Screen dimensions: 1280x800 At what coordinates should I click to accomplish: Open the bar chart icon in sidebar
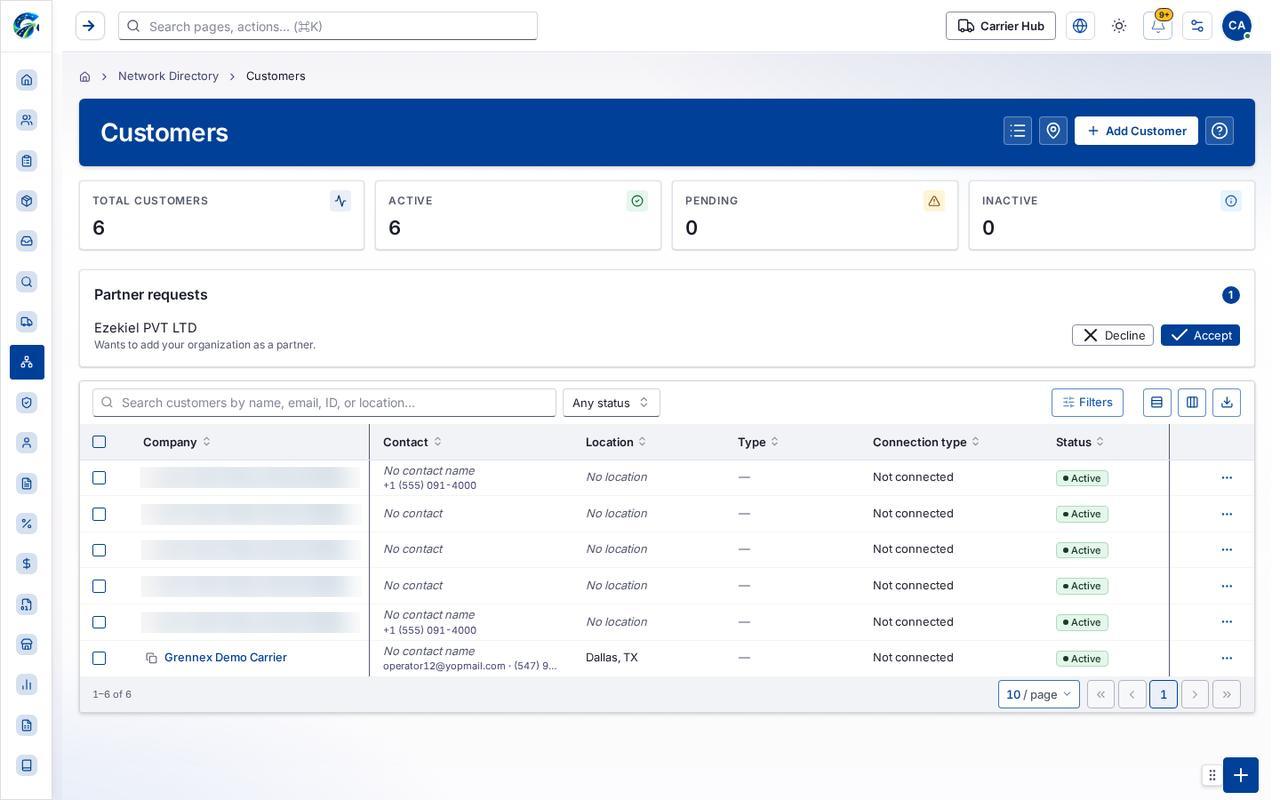[x=27, y=685]
